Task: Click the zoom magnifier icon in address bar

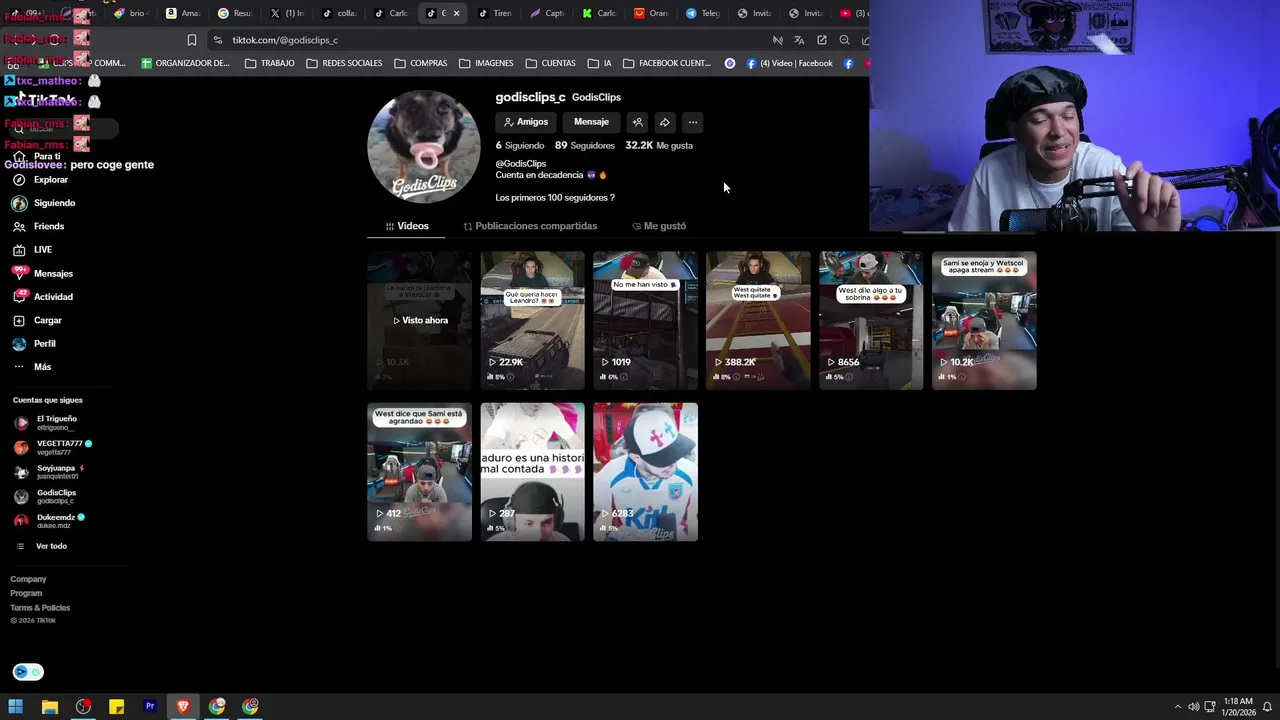Action: tap(845, 40)
